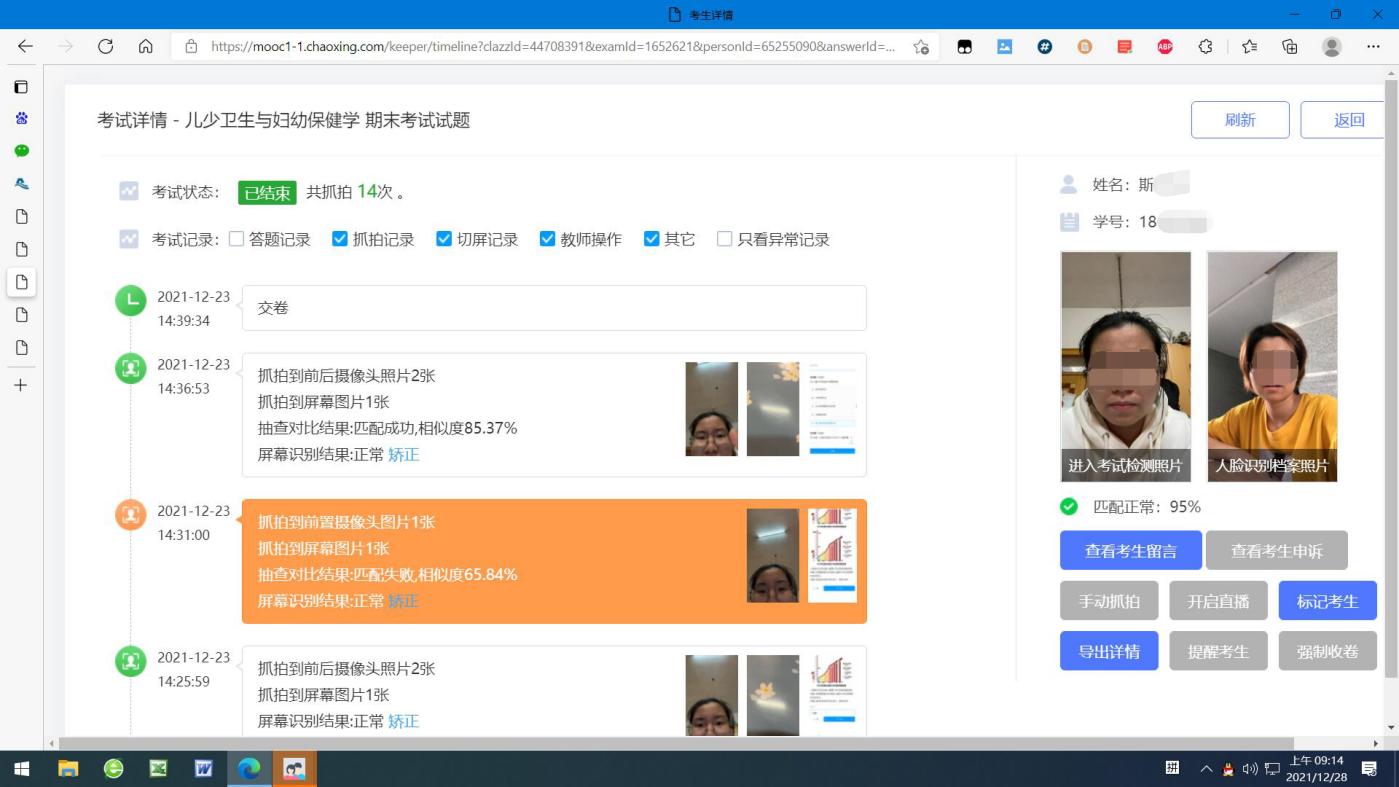Enable the 答题记录 checkbox
The image size is (1399, 787).
click(x=237, y=239)
